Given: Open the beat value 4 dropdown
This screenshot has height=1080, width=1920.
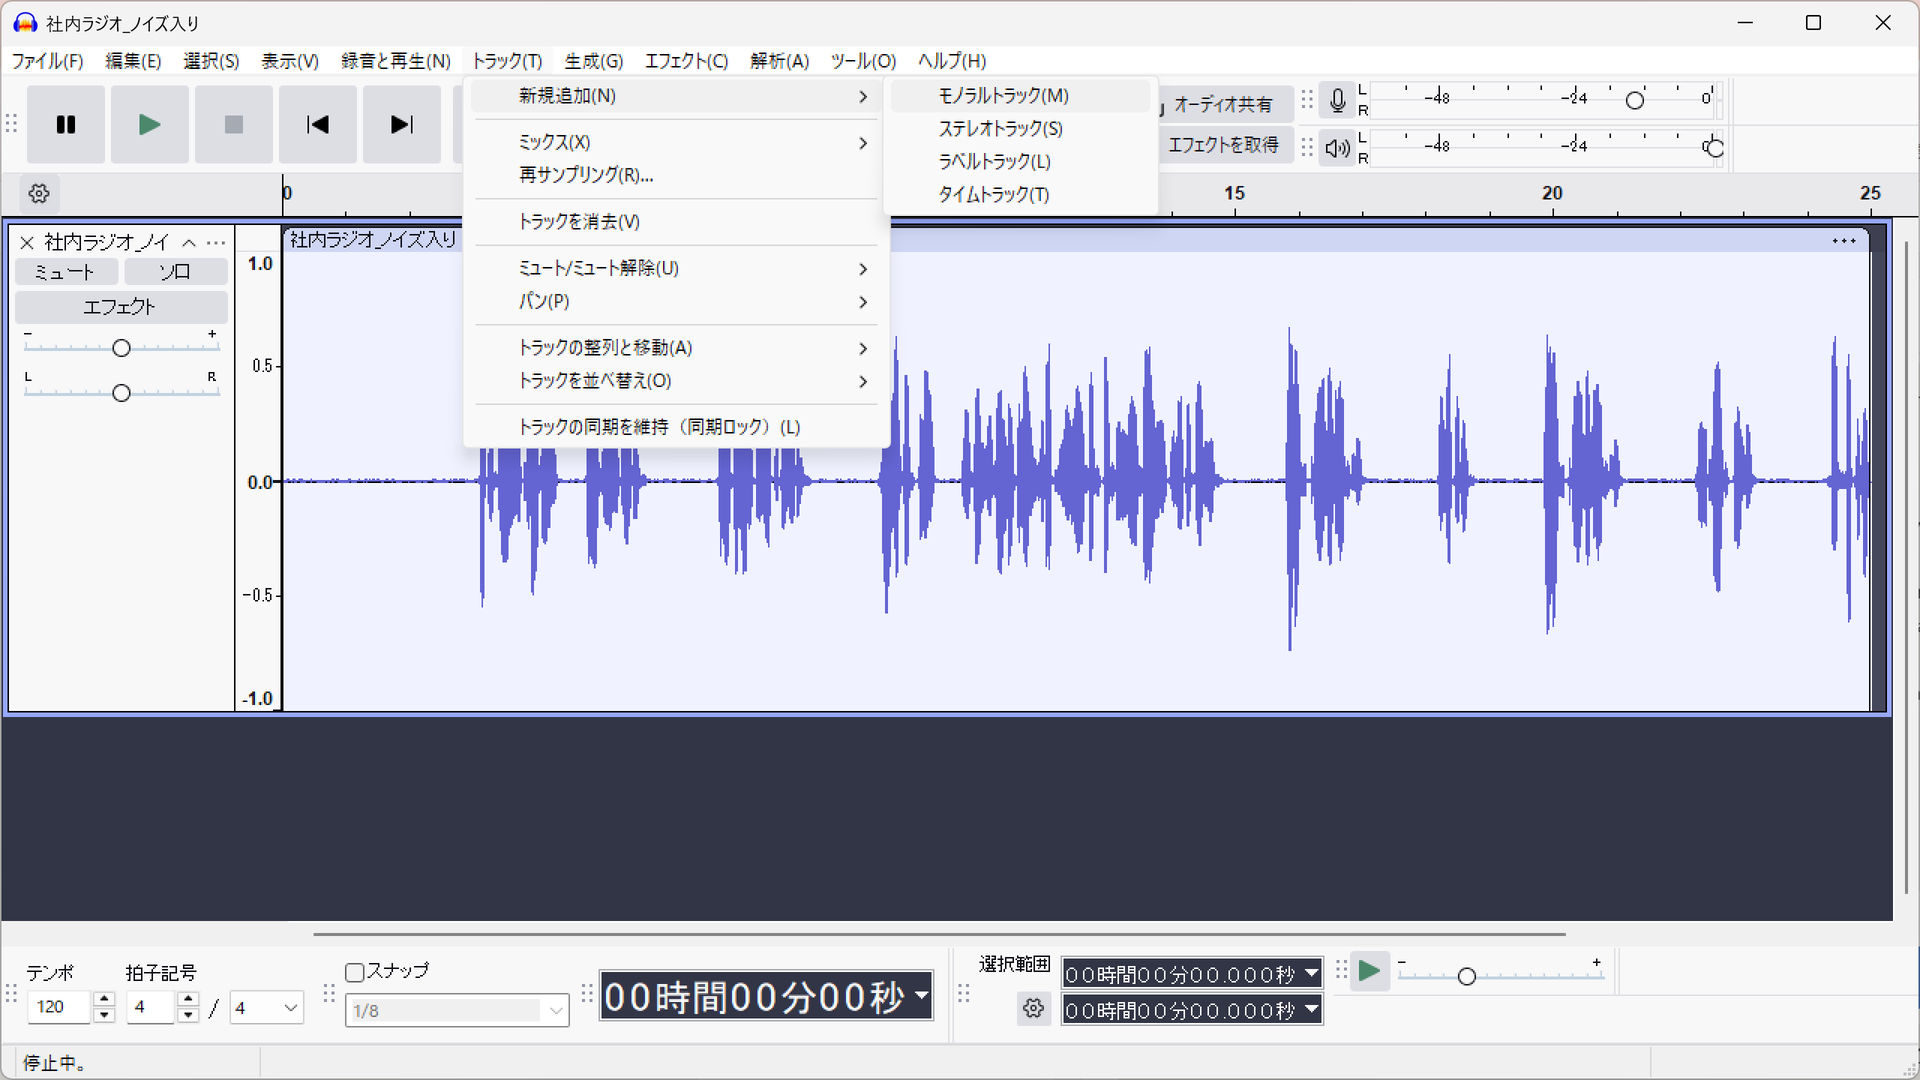Looking at the screenshot, I should (x=266, y=1008).
